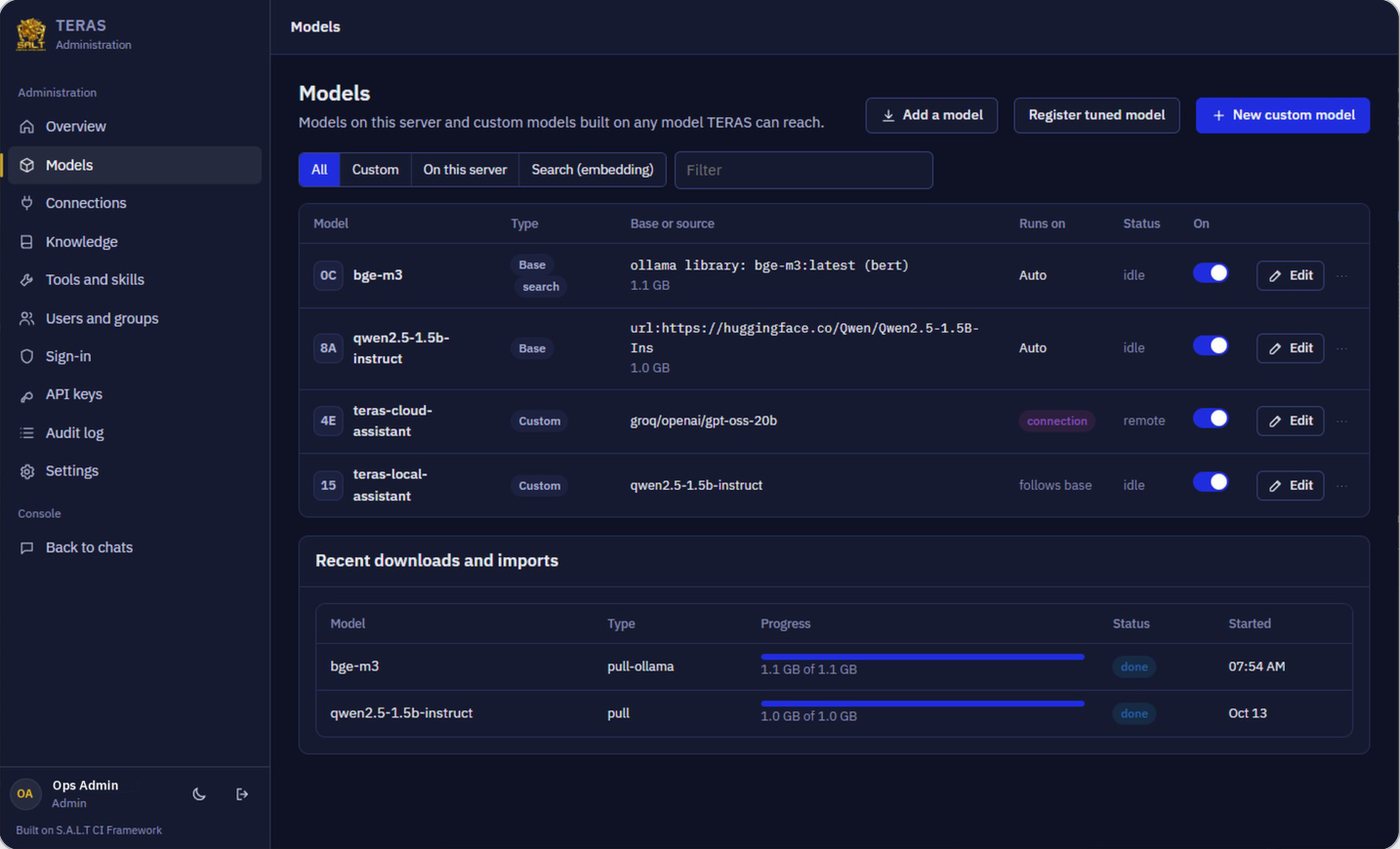Show models On this server tab
Image resolution: width=1400 pixels, height=849 pixels.
pos(465,170)
